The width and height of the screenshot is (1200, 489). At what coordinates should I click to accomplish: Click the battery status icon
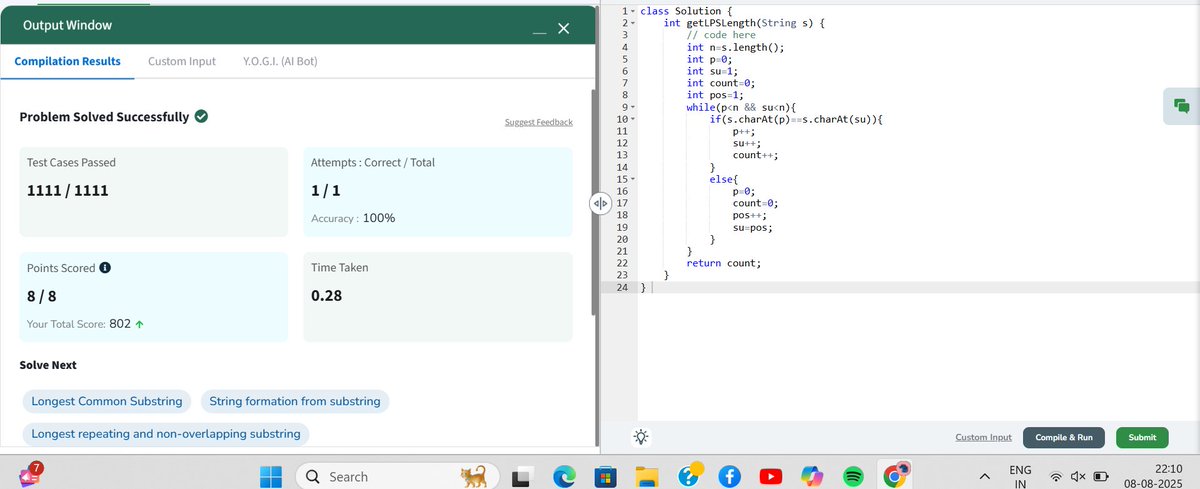1101,476
